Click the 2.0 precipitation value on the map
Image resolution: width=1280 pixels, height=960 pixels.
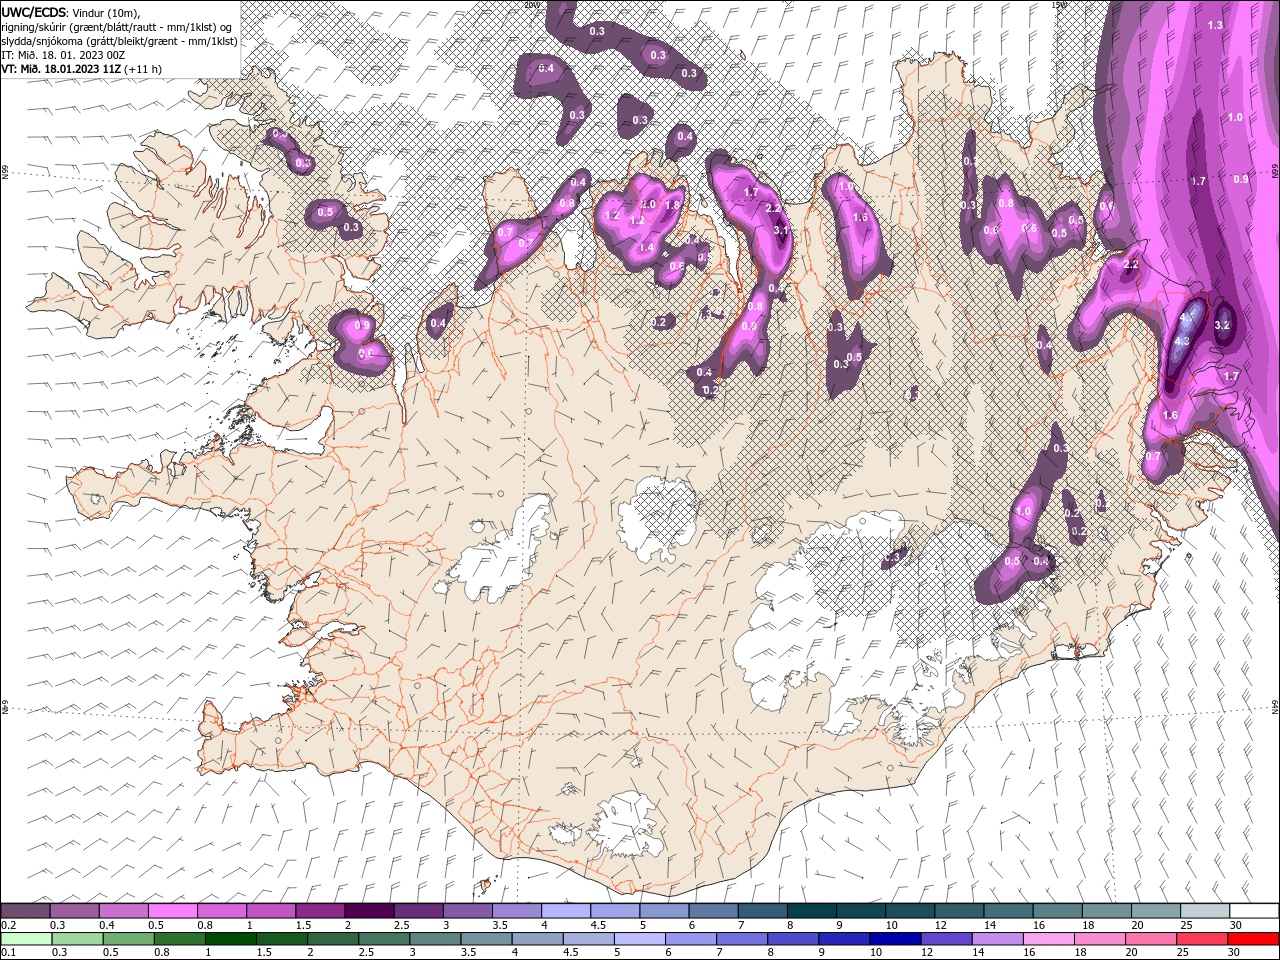648,204
